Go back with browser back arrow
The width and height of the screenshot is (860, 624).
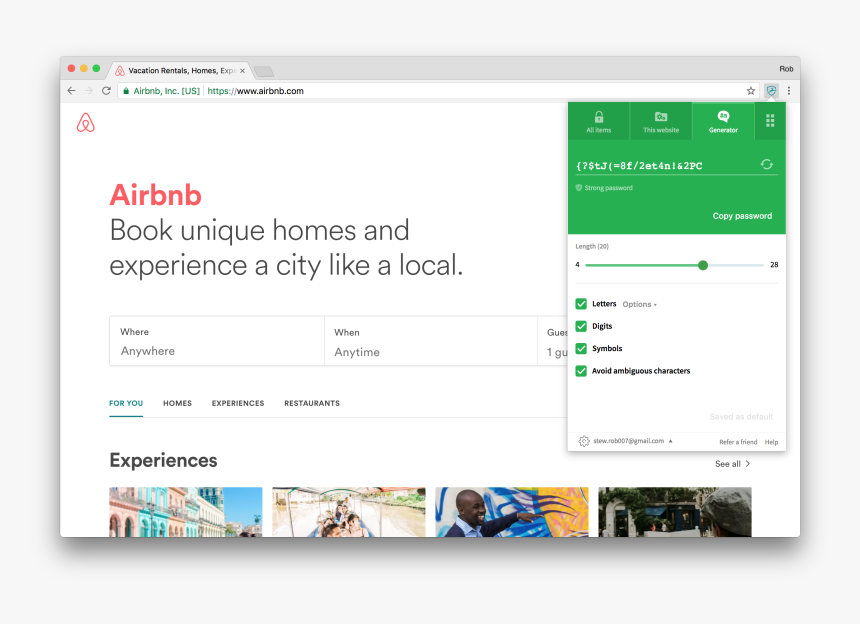tap(71, 90)
